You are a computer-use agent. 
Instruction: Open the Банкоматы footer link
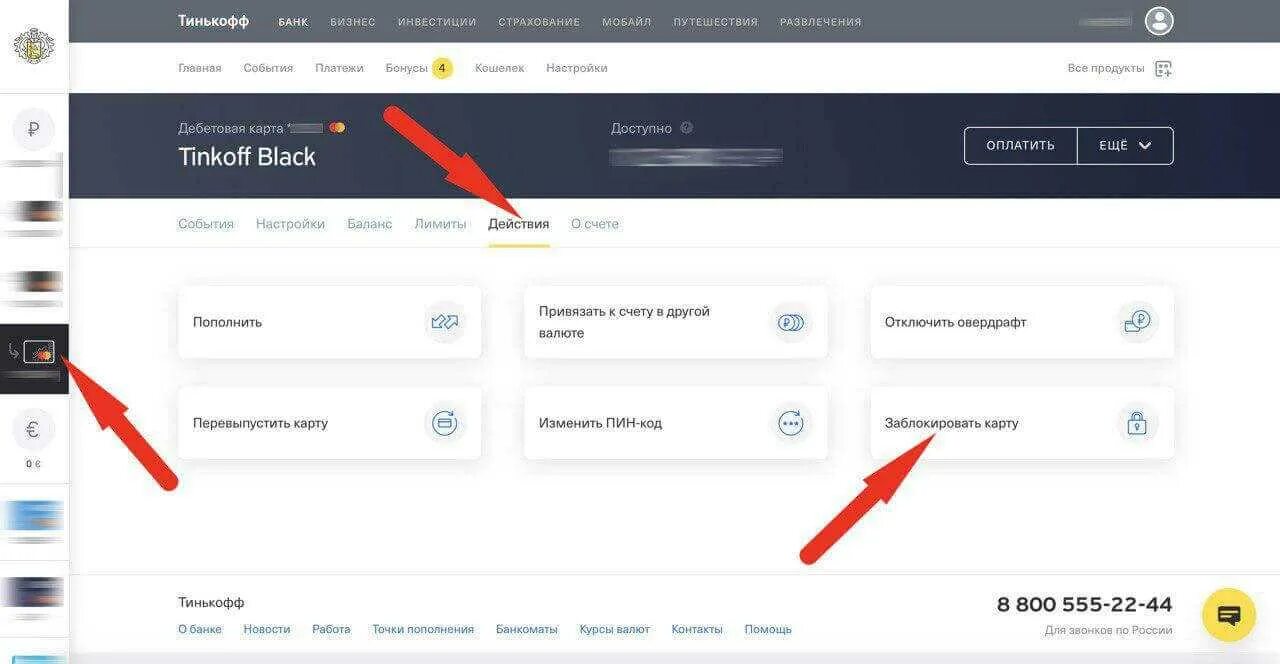[527, 629]
